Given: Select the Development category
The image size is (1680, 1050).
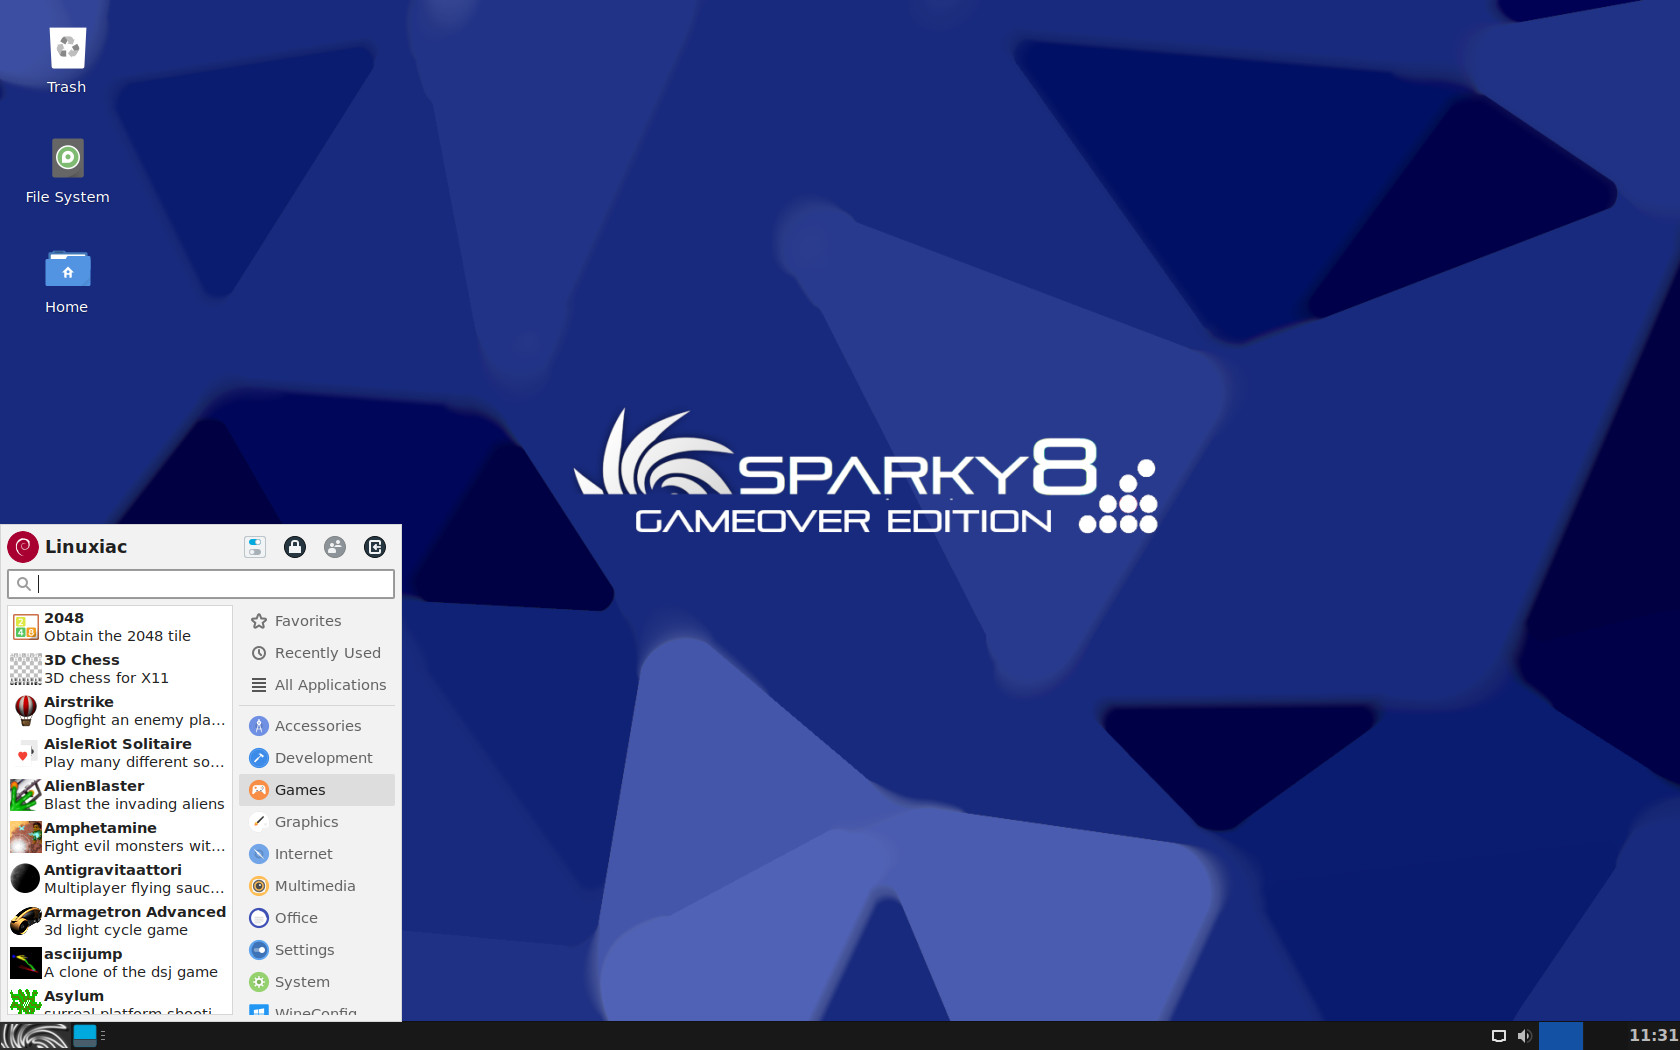Looking at the screenshot, I should 317,758.
